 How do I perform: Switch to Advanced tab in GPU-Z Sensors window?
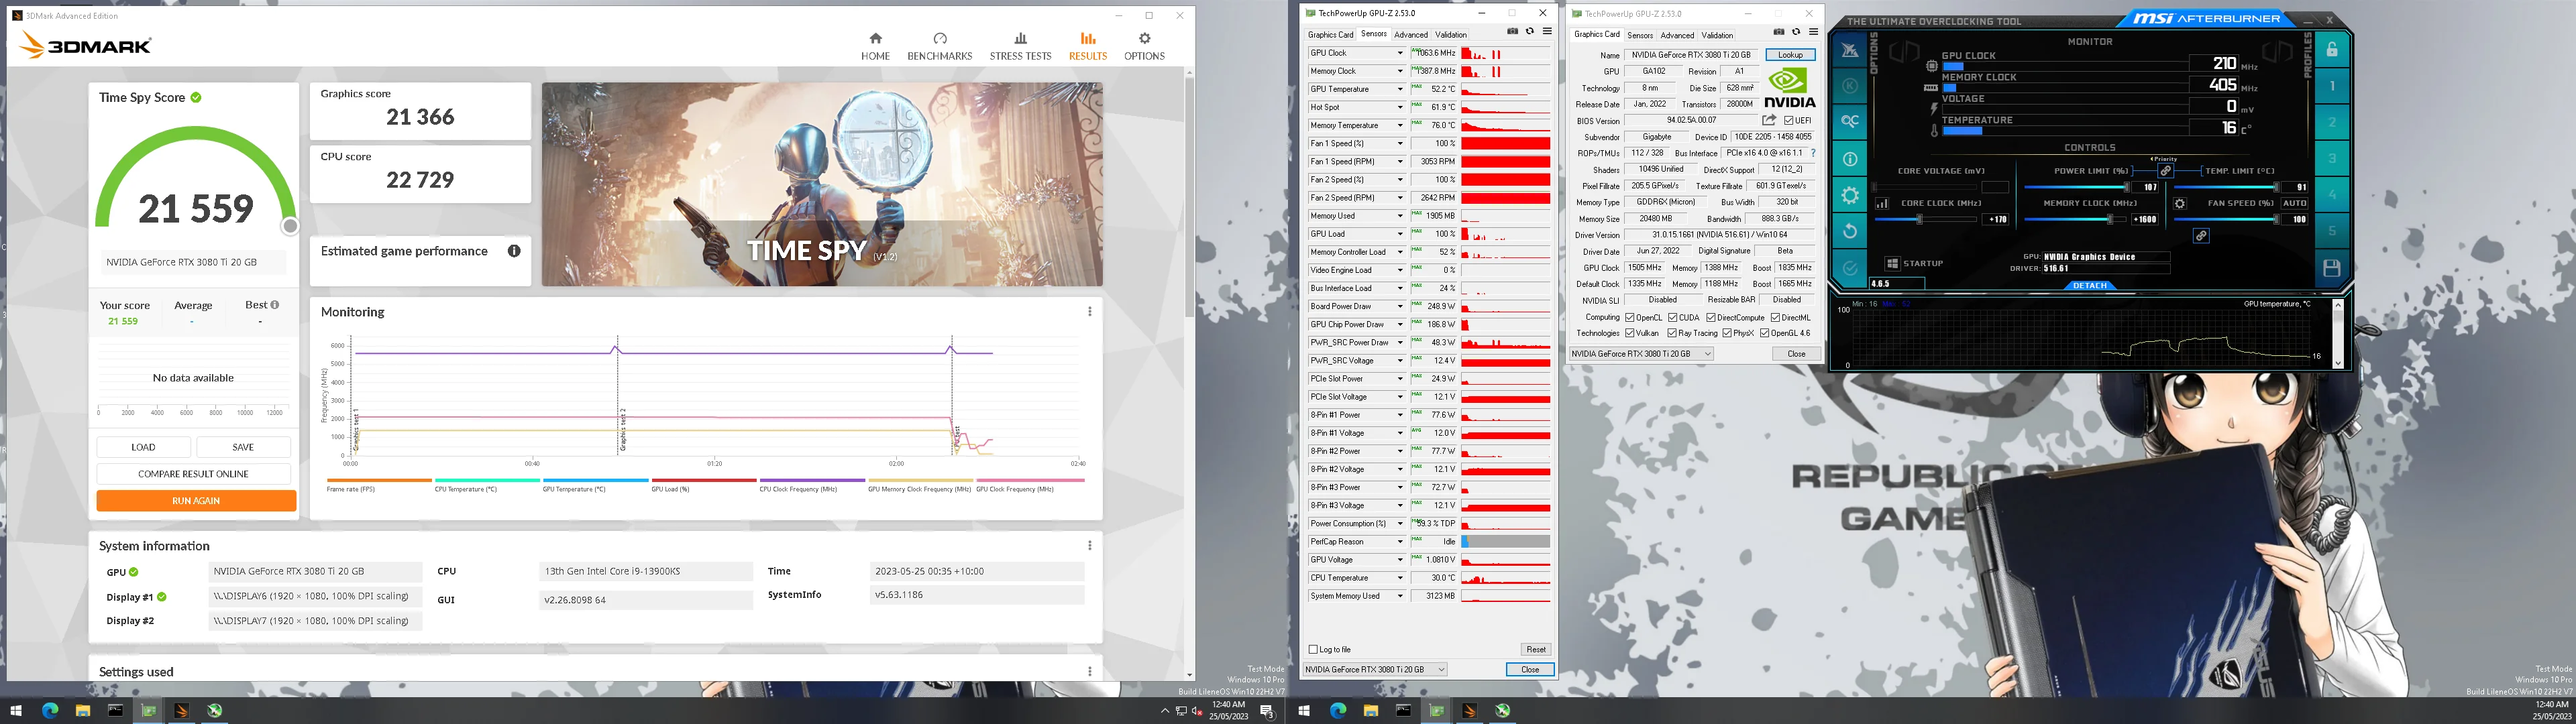[1411, 34]
